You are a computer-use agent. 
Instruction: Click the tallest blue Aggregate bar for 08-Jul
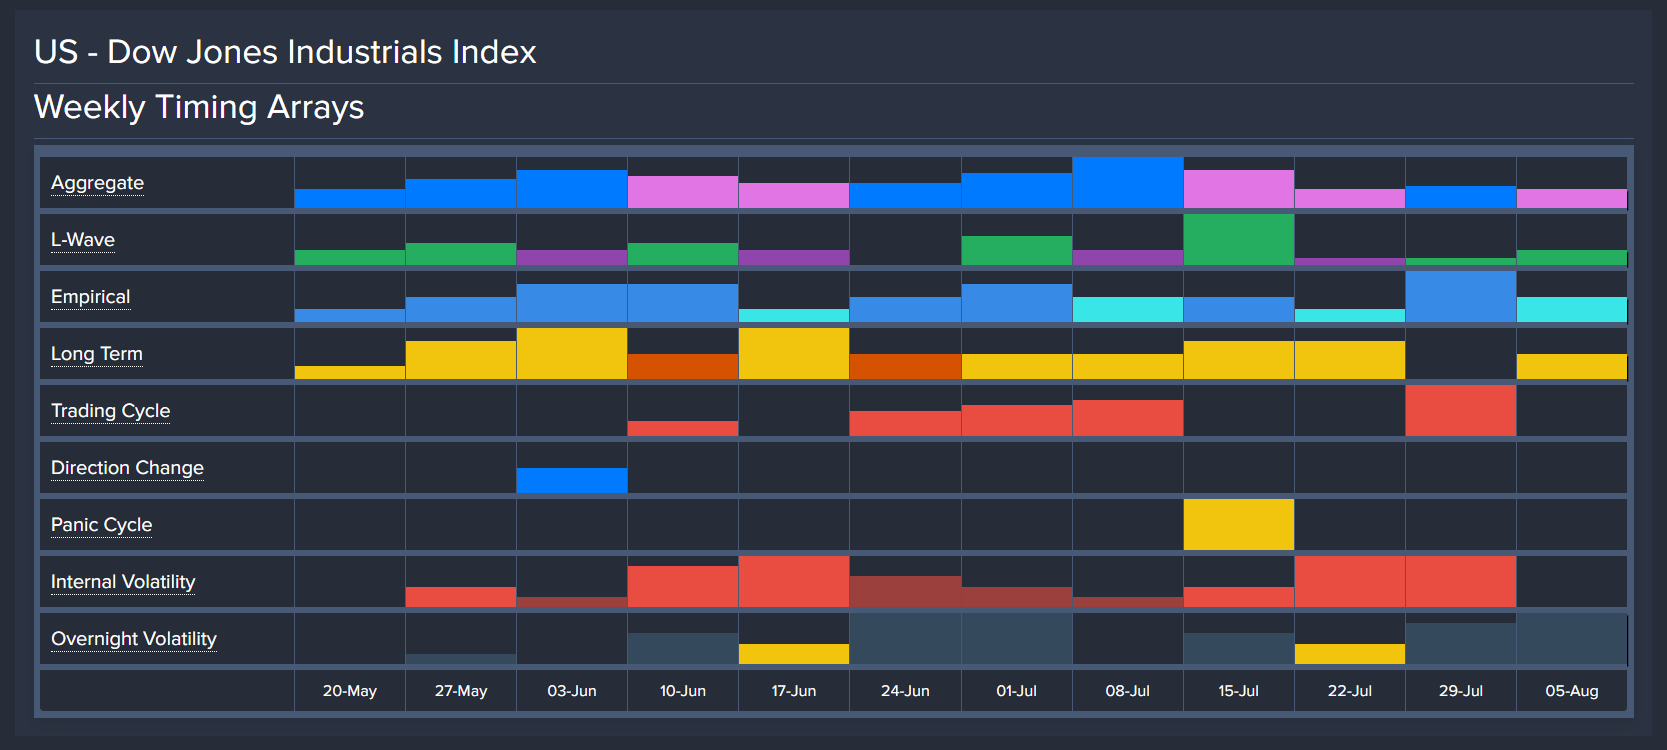(x=1127, y=183)
